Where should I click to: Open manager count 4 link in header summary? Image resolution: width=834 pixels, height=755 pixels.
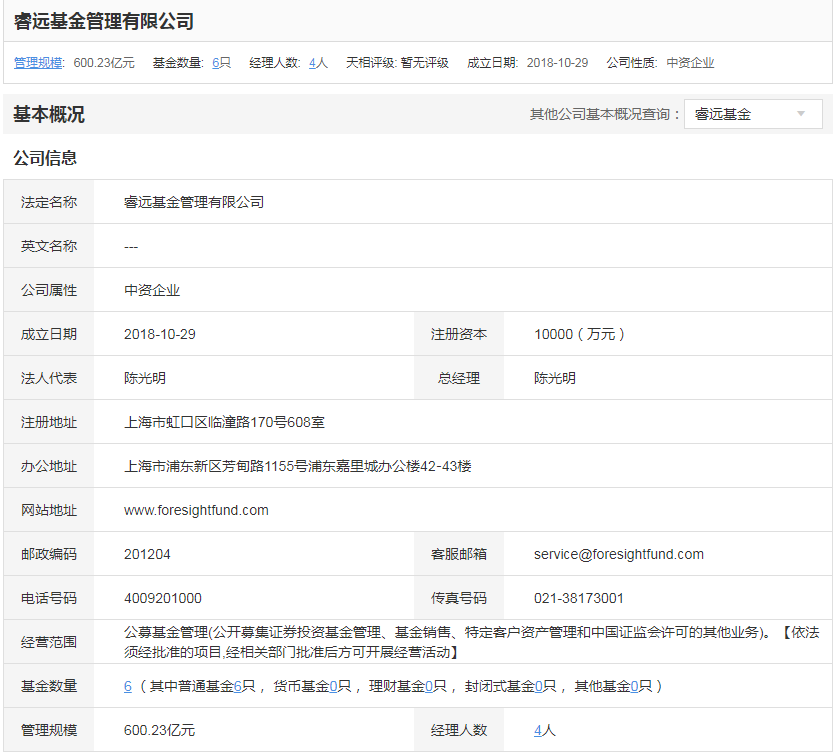click(313, 62)
